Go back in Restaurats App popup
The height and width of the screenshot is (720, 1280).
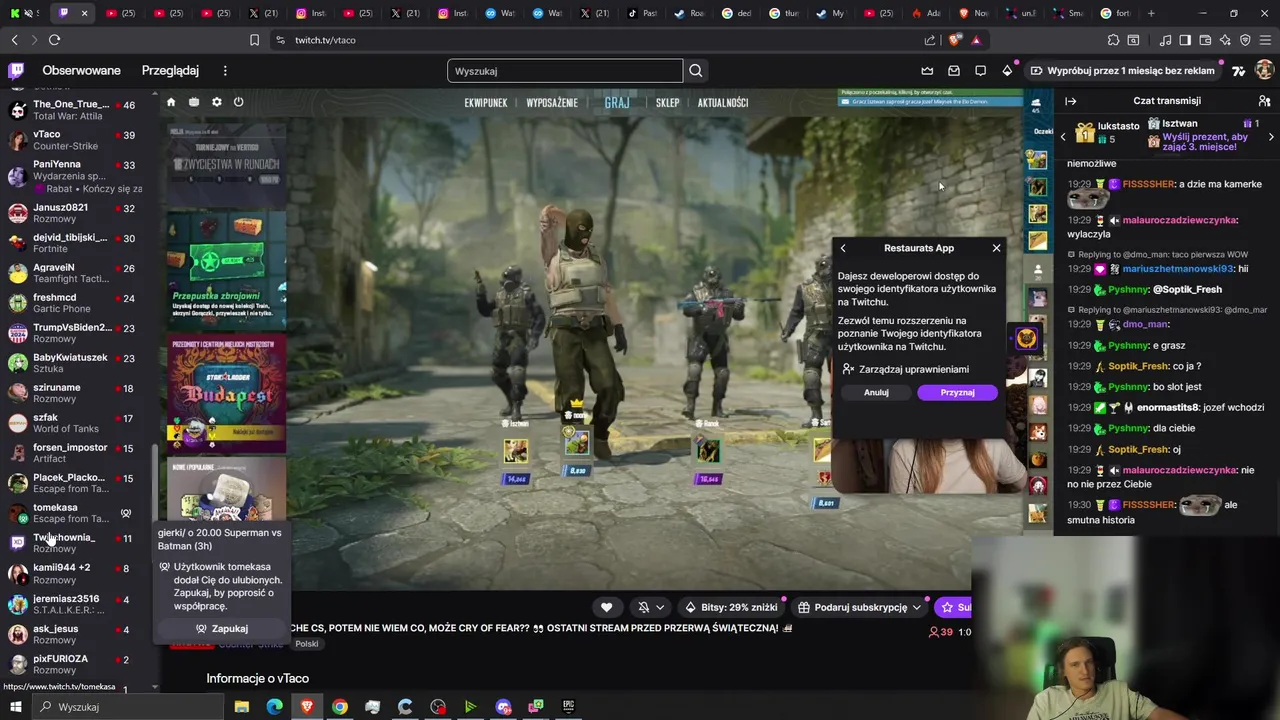click(x=843, y=248)
